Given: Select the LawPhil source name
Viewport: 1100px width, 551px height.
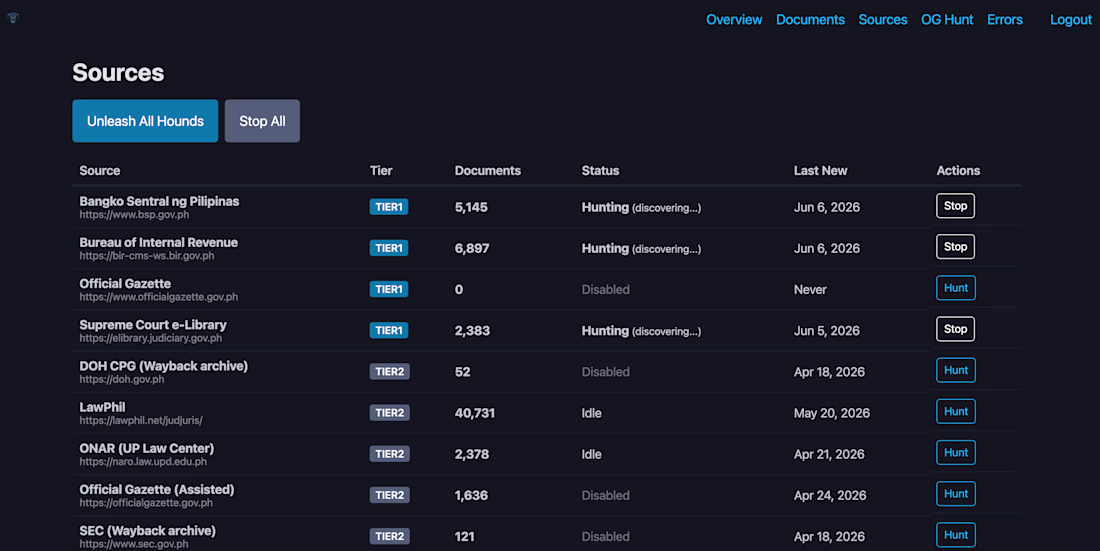Looking at the screenshot, I should [102, 407].
